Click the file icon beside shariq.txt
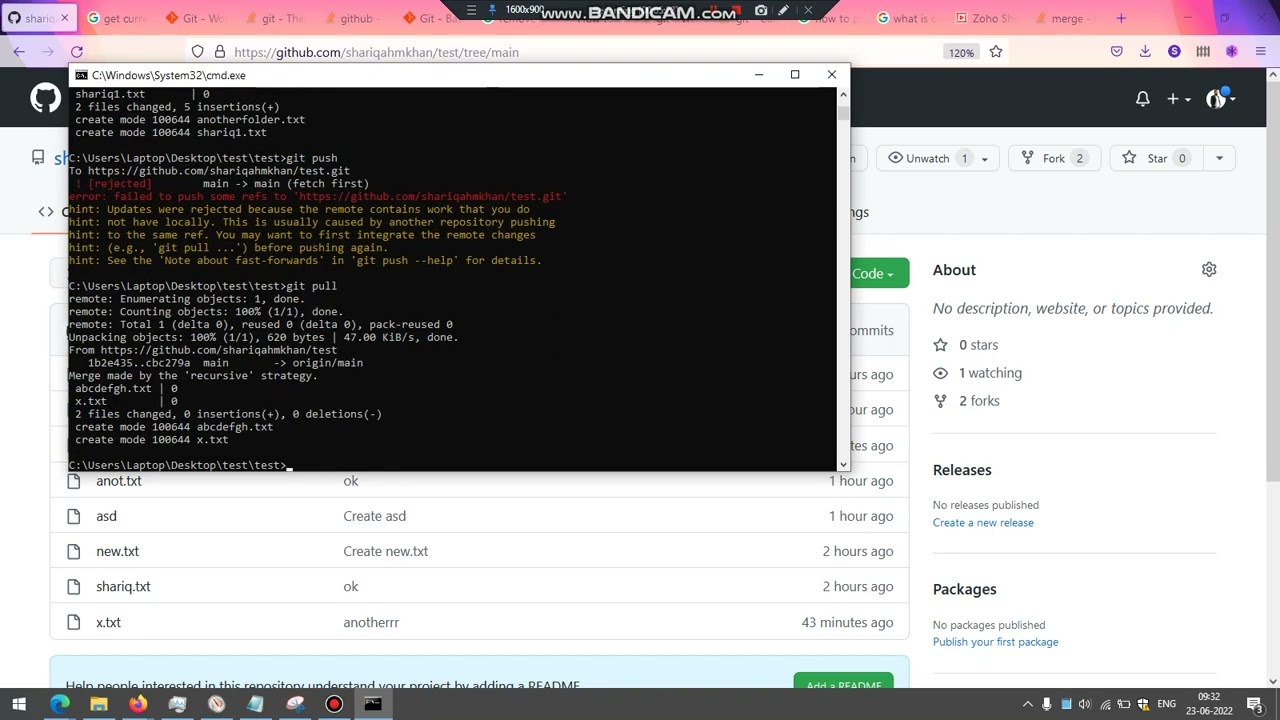 click(73, 586)
